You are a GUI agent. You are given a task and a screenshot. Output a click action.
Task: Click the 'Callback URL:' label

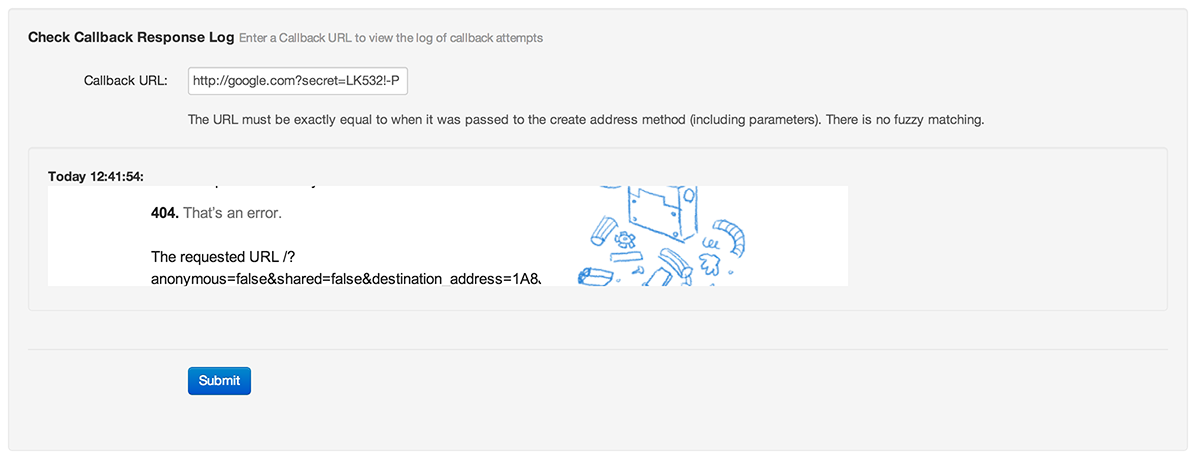(126, 80)
